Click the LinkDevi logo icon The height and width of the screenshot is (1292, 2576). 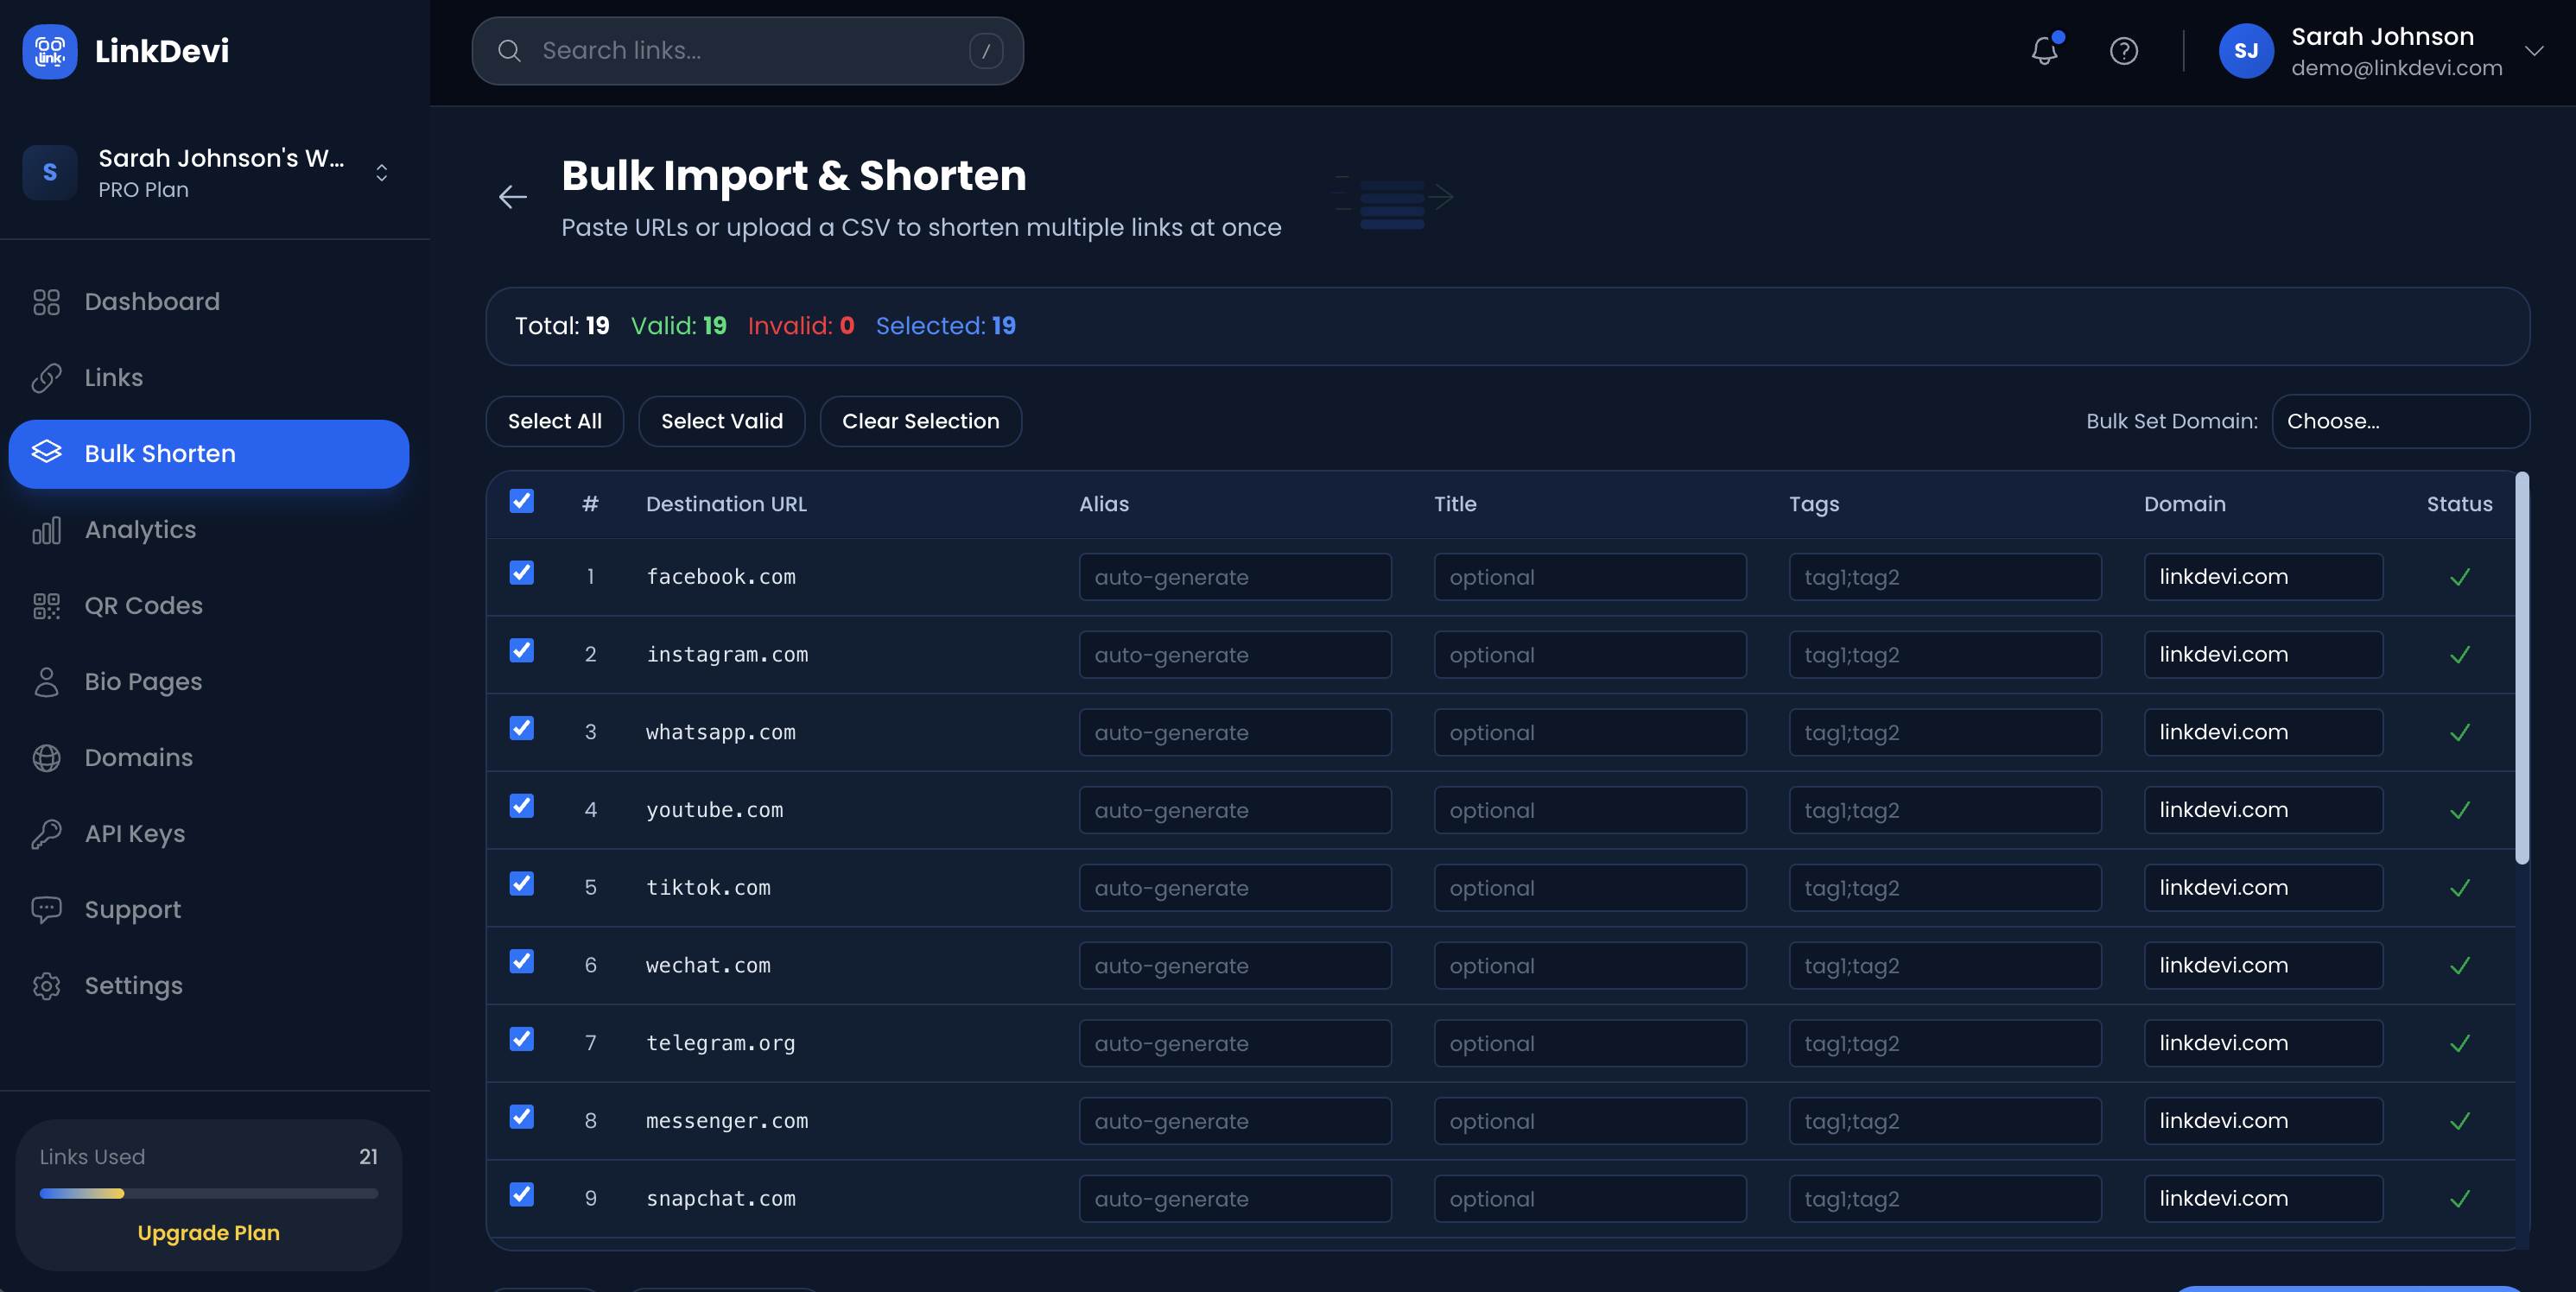(50, 51)
